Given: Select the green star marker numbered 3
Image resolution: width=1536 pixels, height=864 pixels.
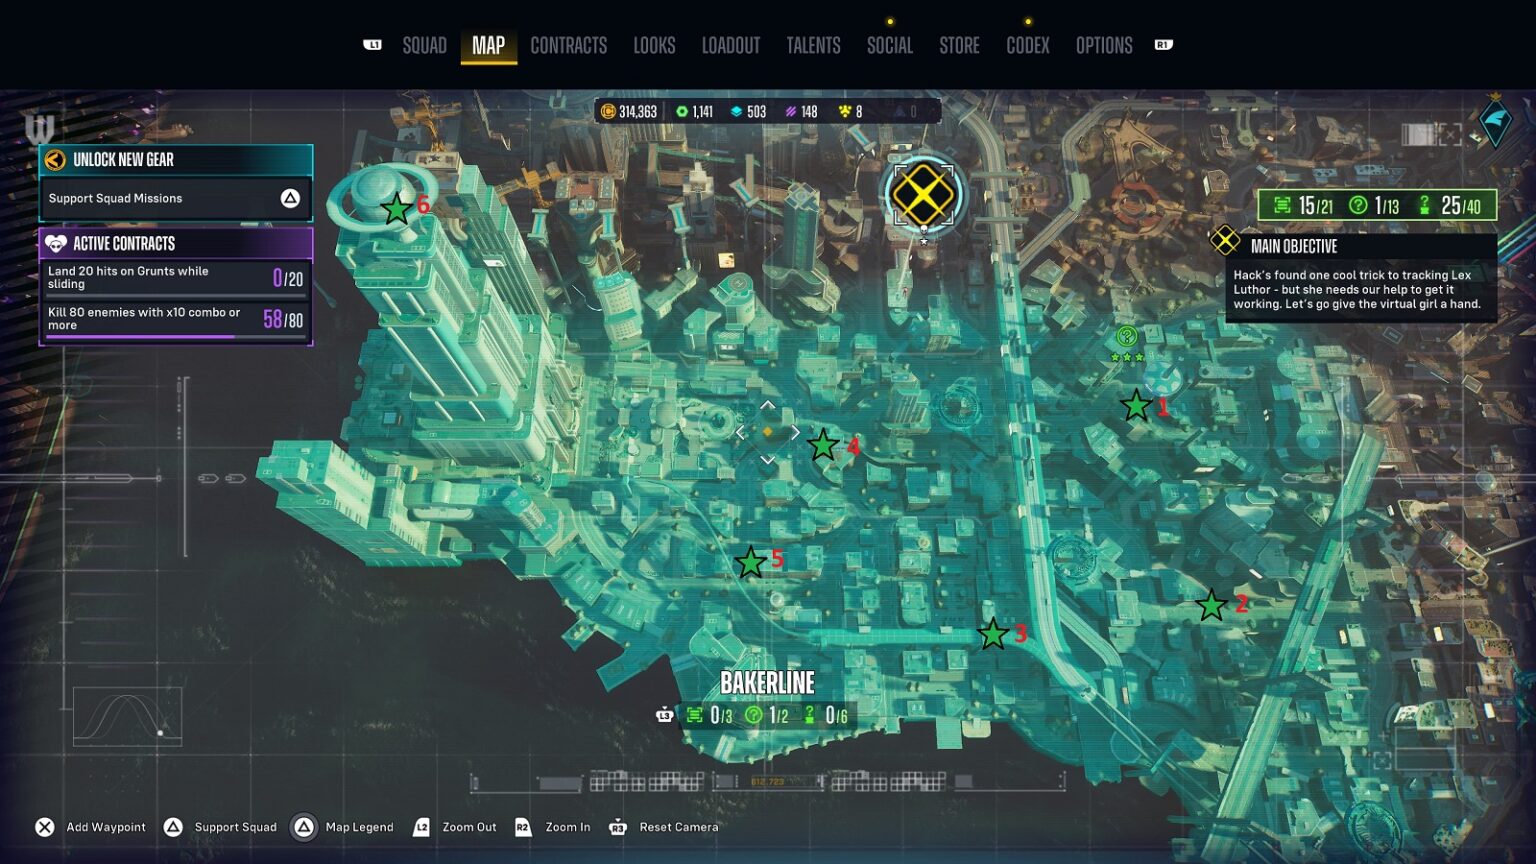Looking at the screenshot, I should tap(993, 634).
